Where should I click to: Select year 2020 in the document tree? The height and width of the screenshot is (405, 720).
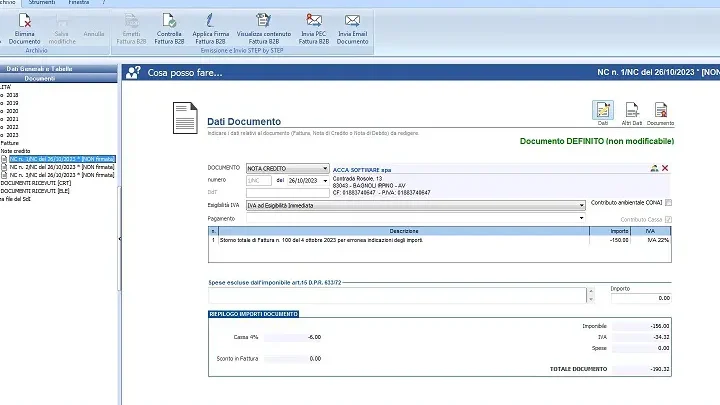click(12, 111)
